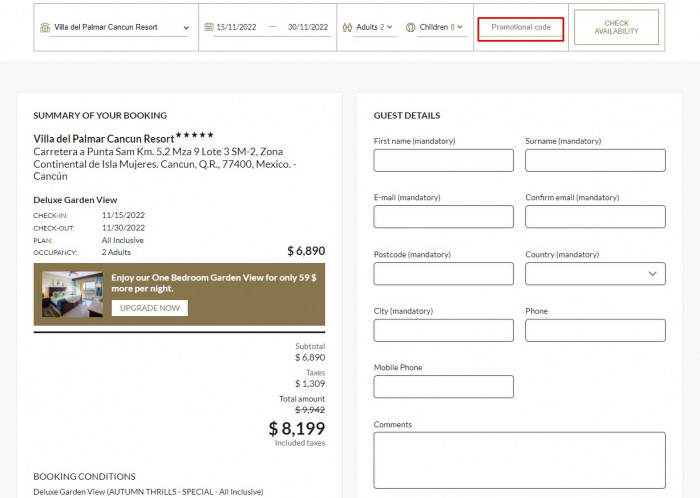Click the adults people icon
This screenshot has width=700, height=498.
pyautogui.click(x=347, y=27)
